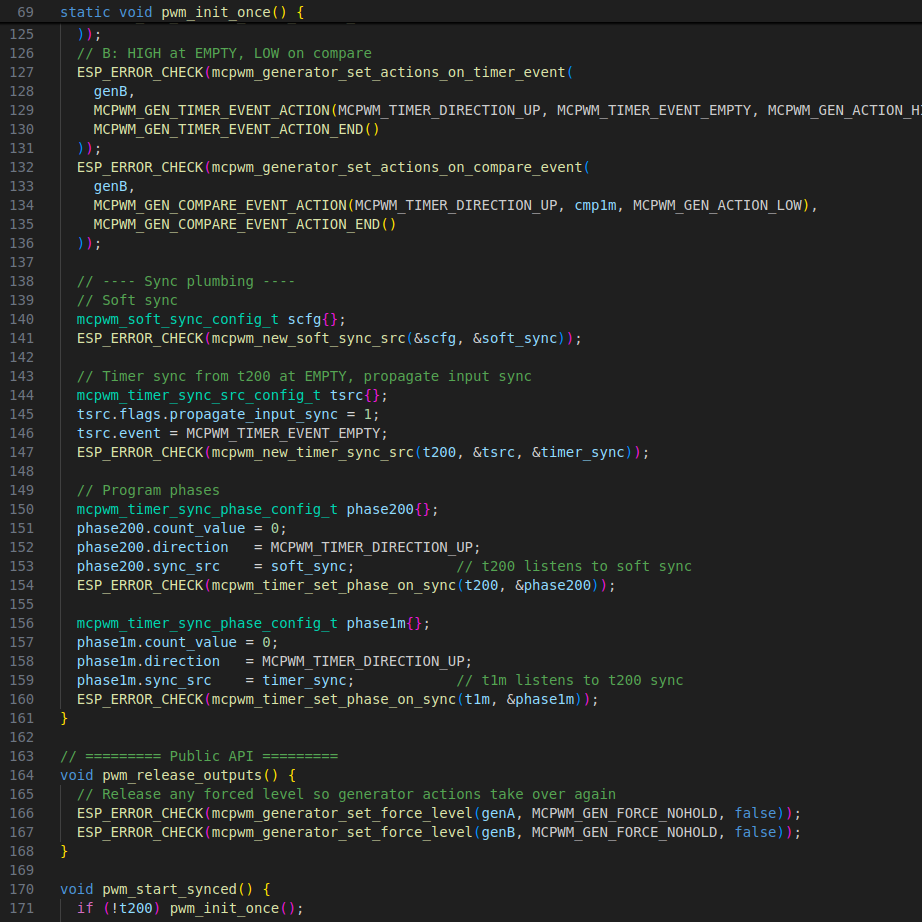
Task: Click 'MCPWM_GEN_ACTION_LOW' on line 134
Action: point(717,205)
